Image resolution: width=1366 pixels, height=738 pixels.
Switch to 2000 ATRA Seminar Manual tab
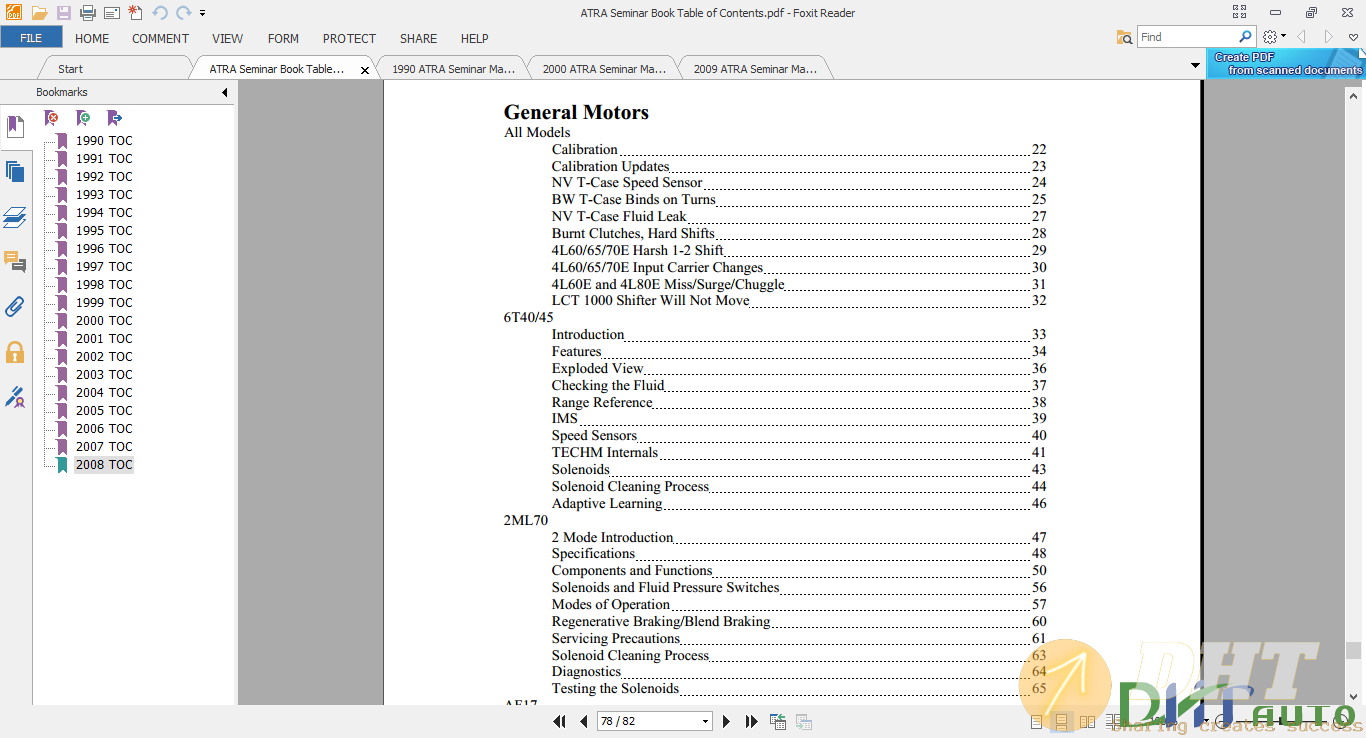point(603,69)
